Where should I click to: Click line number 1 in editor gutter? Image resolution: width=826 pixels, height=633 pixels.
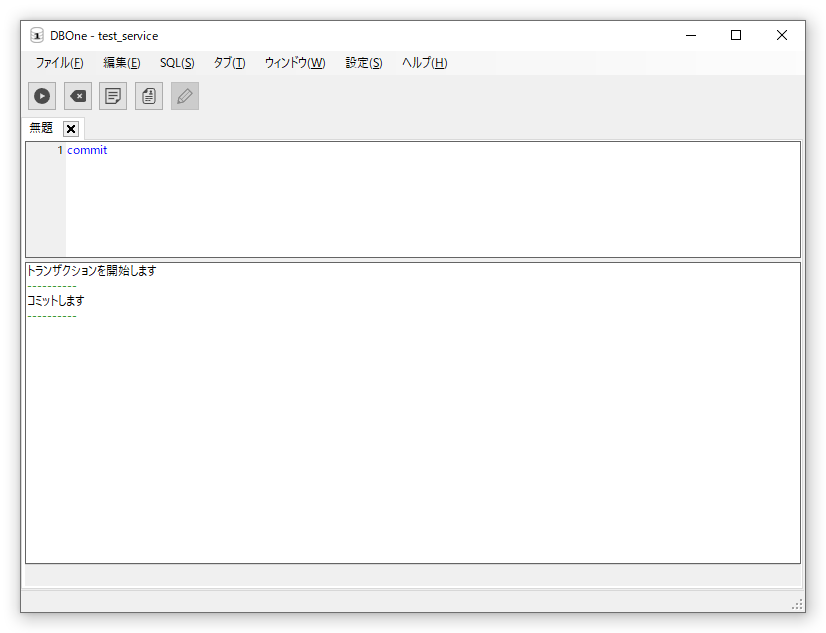(x=59, y=151)
